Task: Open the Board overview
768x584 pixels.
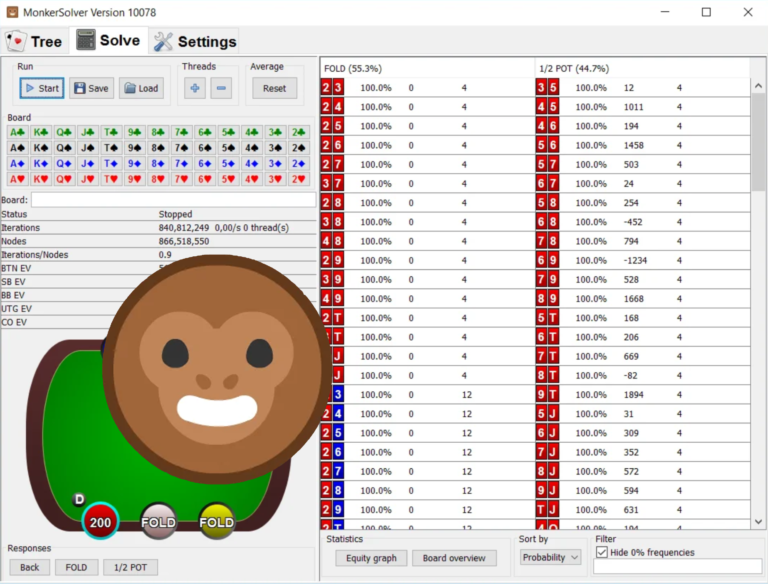Action: [454, 558]
